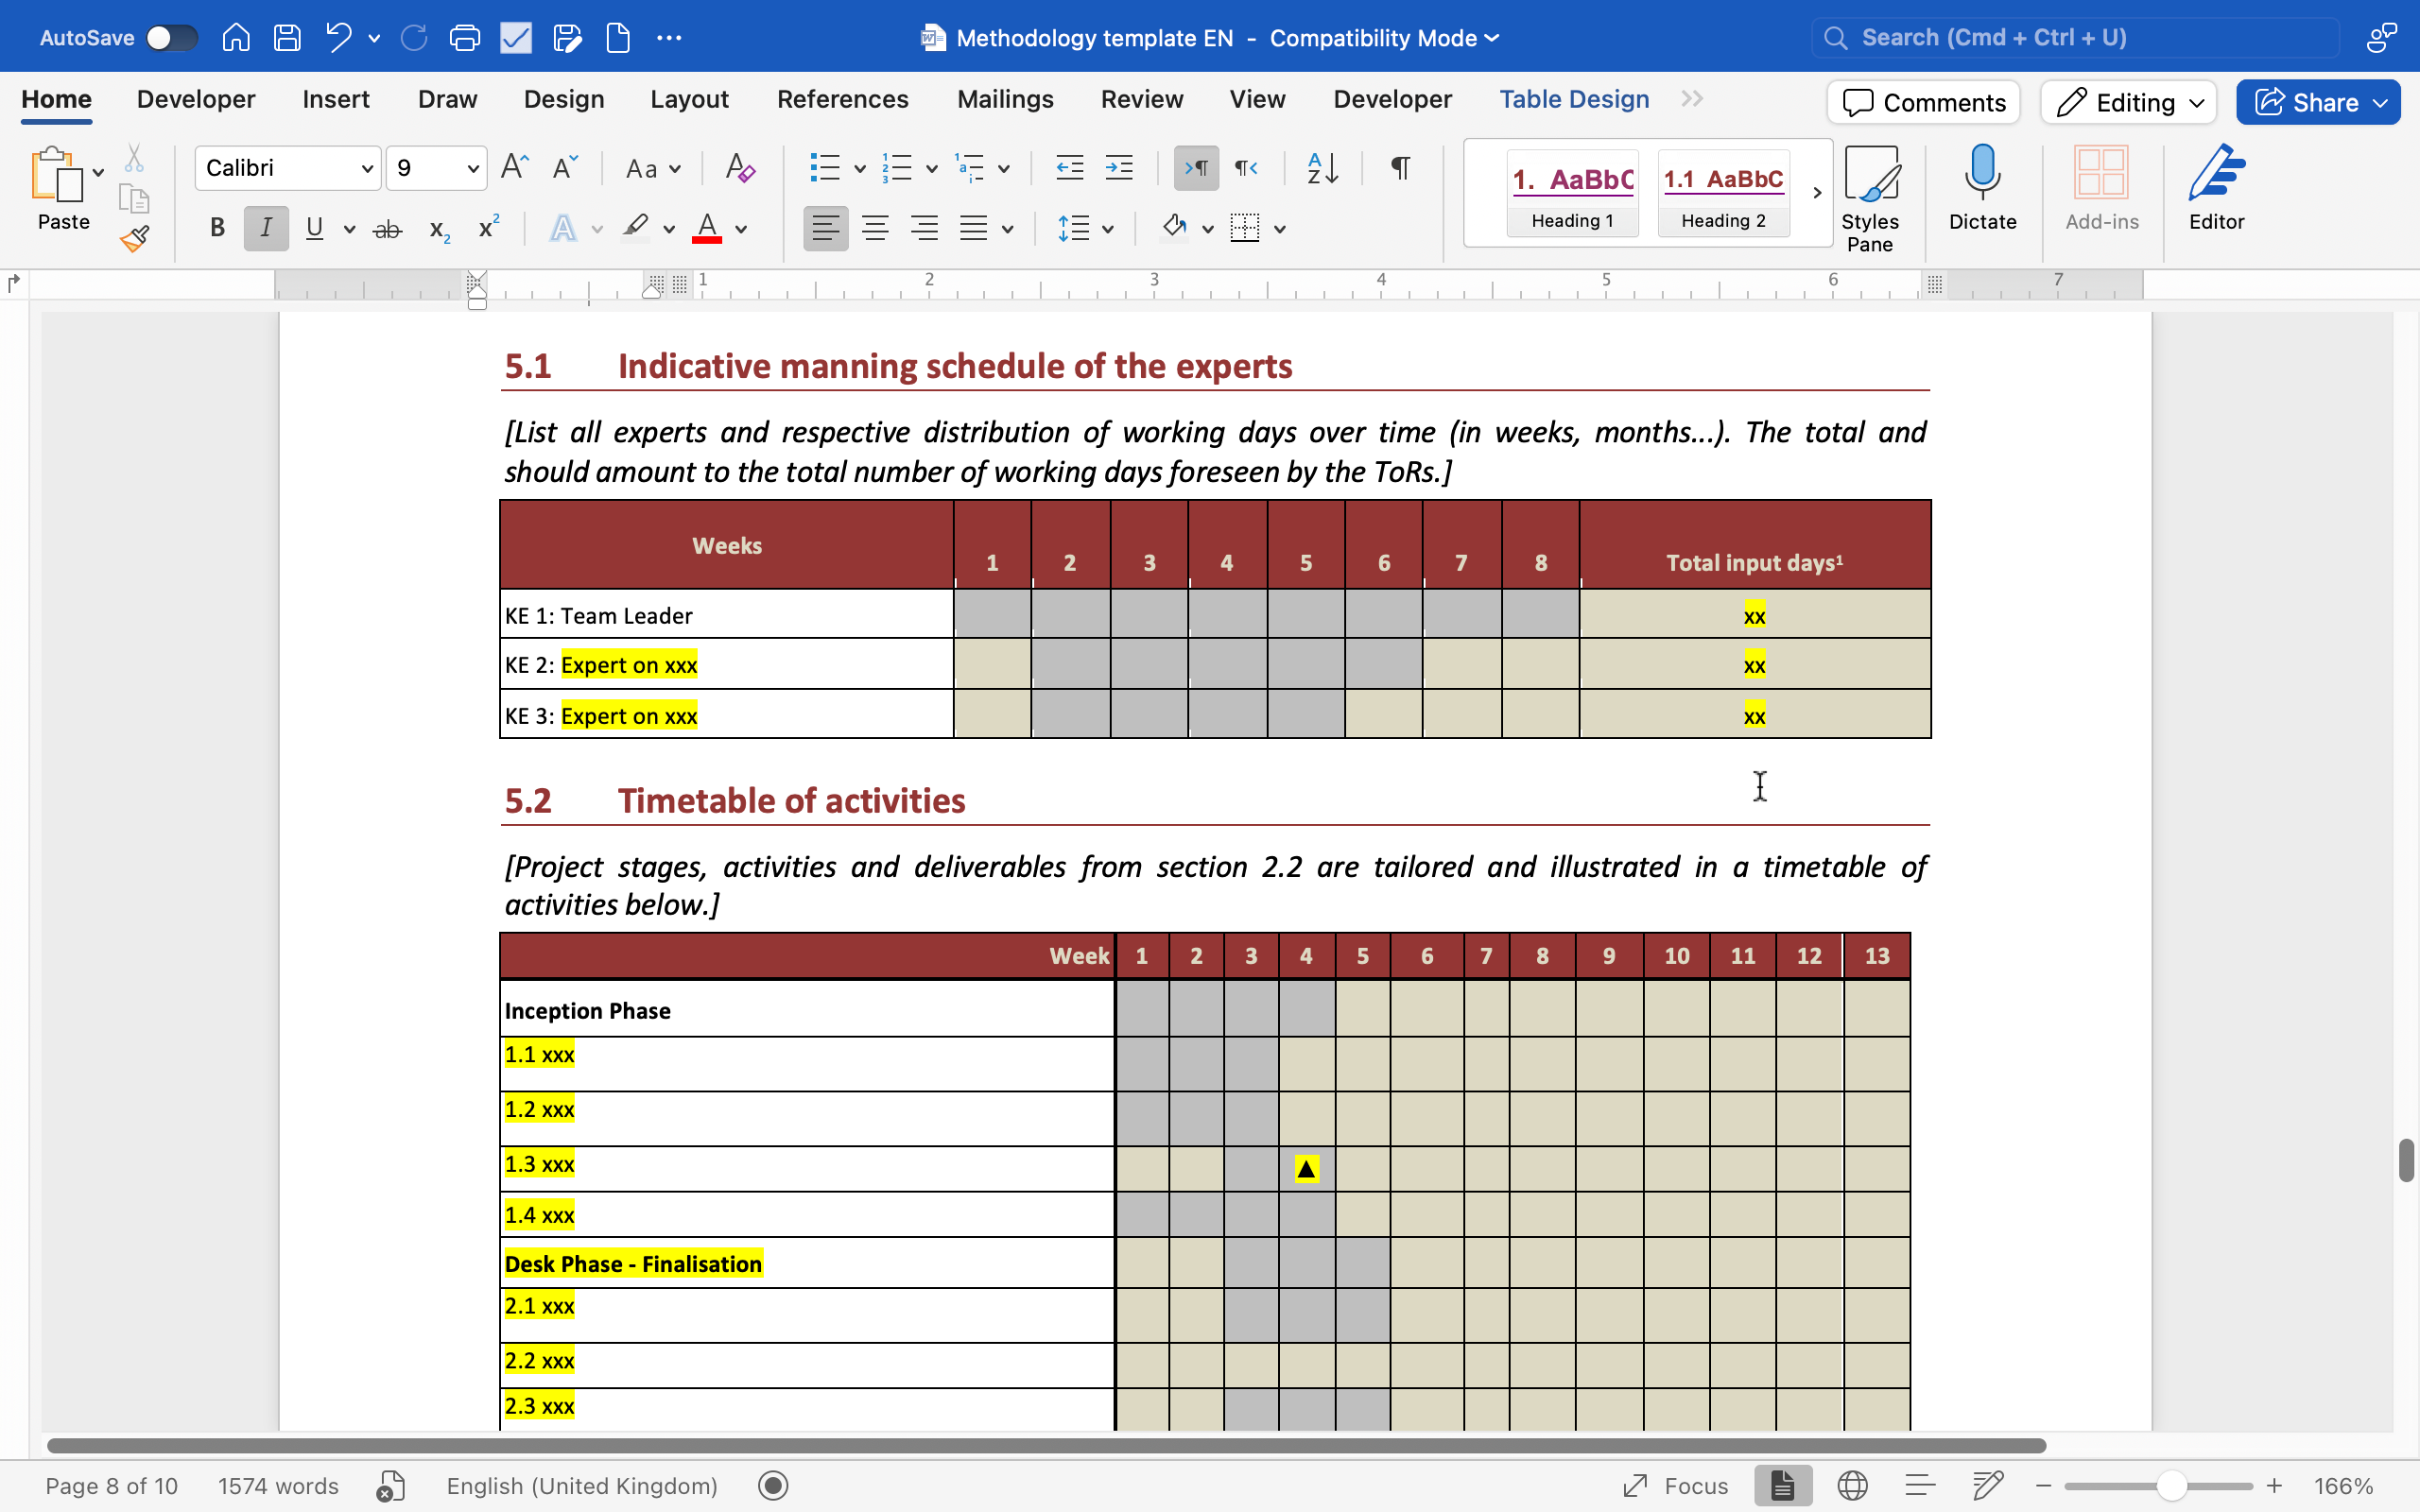2420x1512 pixels.
Task: Click the Comments button
Action: pos(1924,102)
